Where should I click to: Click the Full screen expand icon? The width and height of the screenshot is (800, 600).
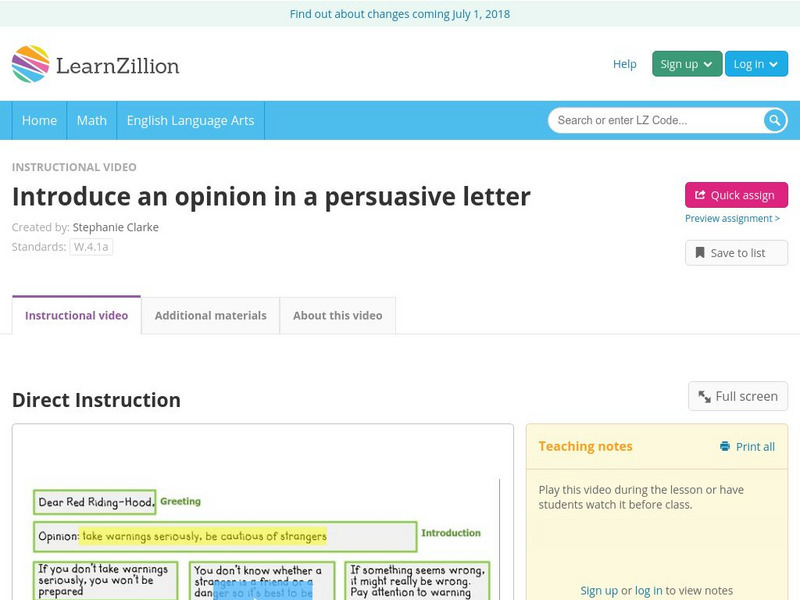point(705,397)
